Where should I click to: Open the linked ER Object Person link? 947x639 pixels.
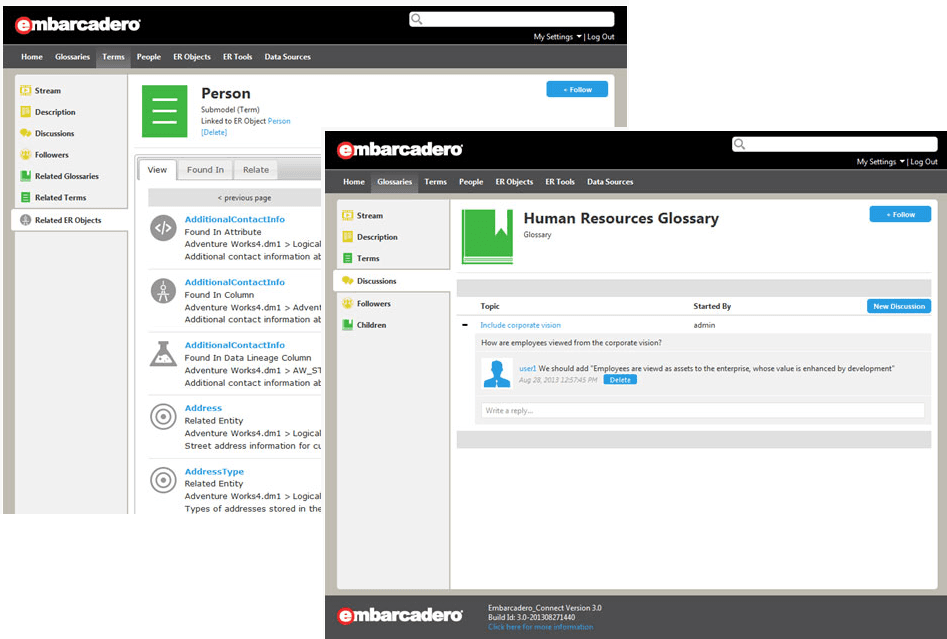(x=279, y=121)
